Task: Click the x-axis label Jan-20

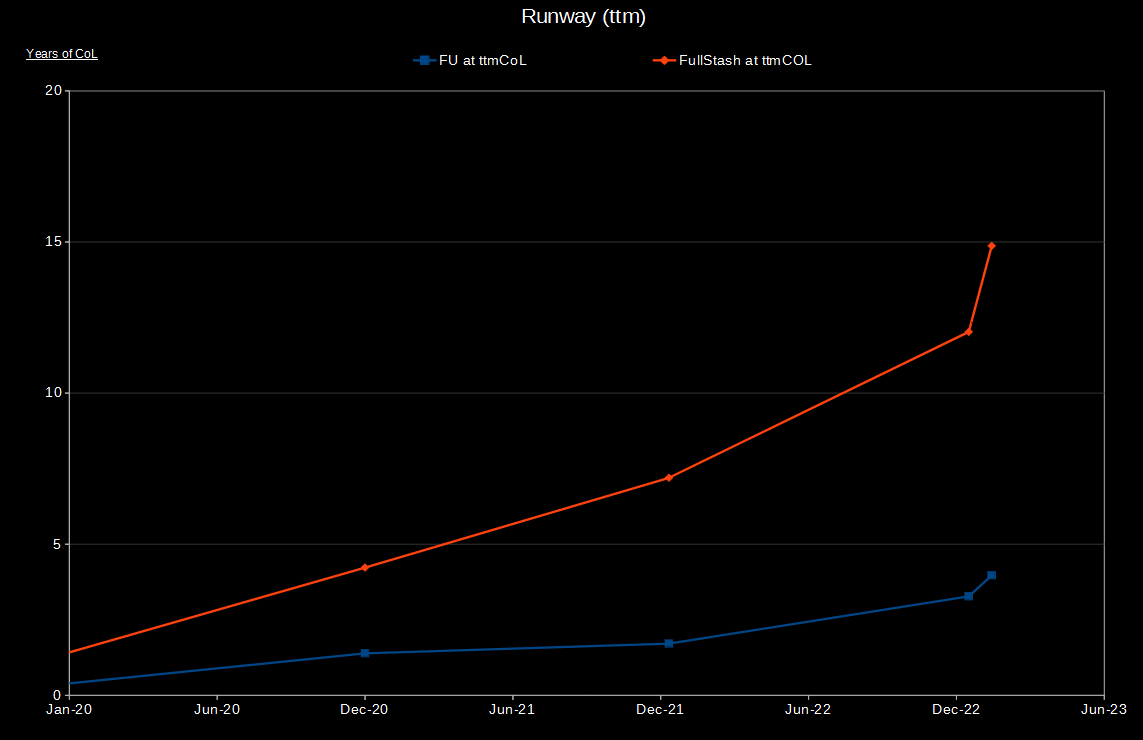Action: [69, 709]
